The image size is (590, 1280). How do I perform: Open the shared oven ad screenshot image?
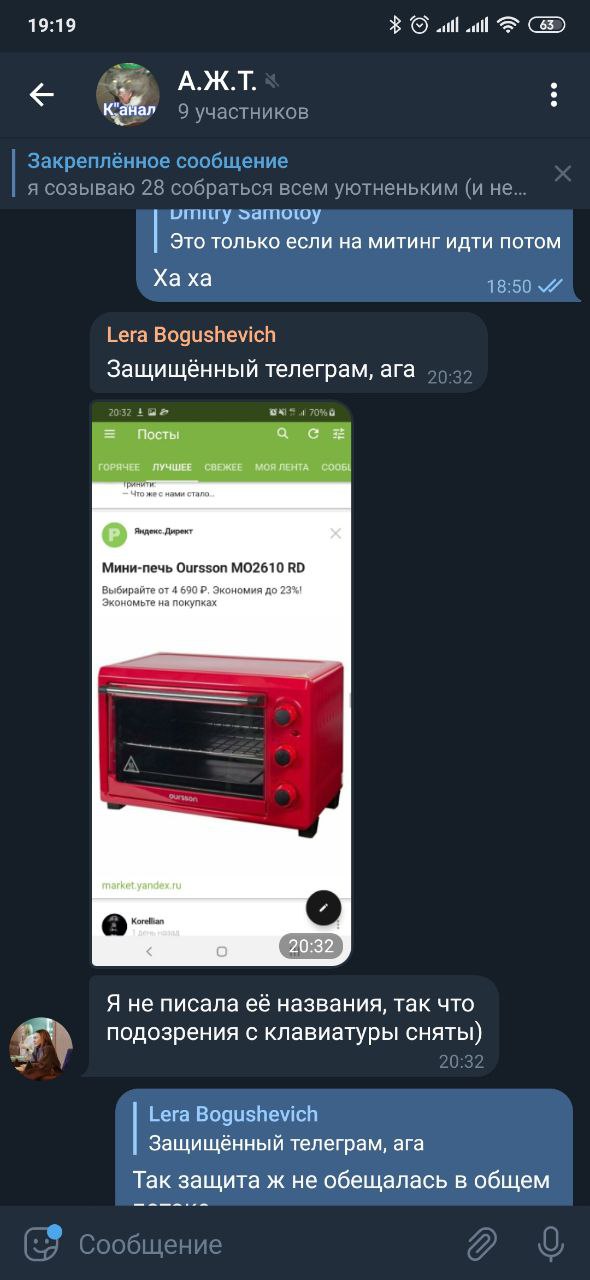tap(221, 684)
